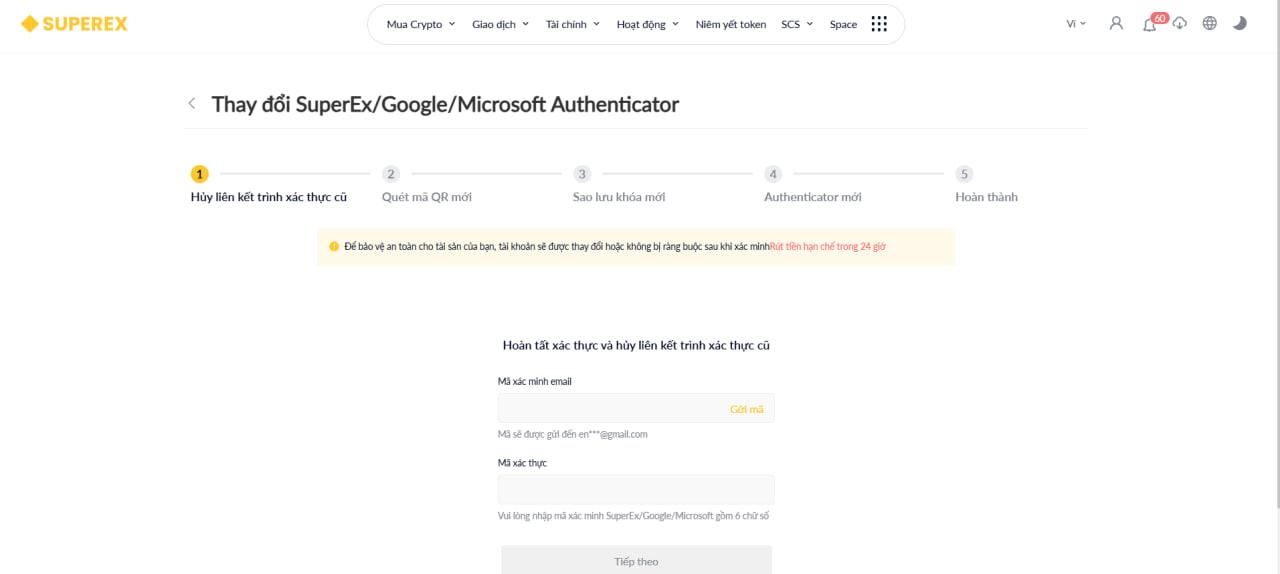1280x574 pixels.
Task: Open the nine-dot apps grid menu
Action: tap(879, 24)
